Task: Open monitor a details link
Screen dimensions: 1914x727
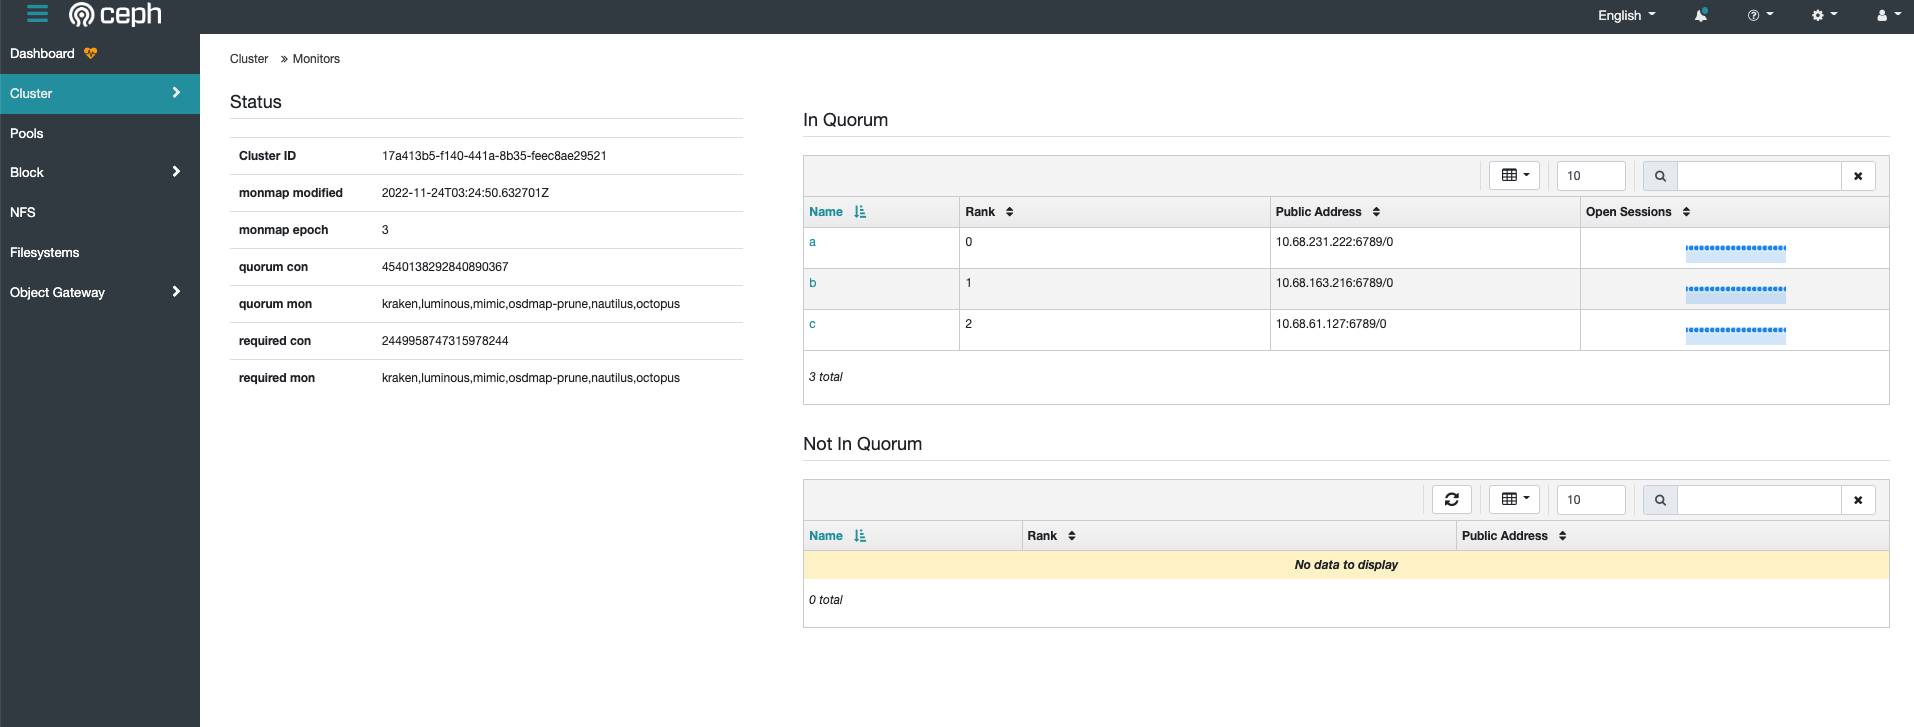Action: (812, 242)
